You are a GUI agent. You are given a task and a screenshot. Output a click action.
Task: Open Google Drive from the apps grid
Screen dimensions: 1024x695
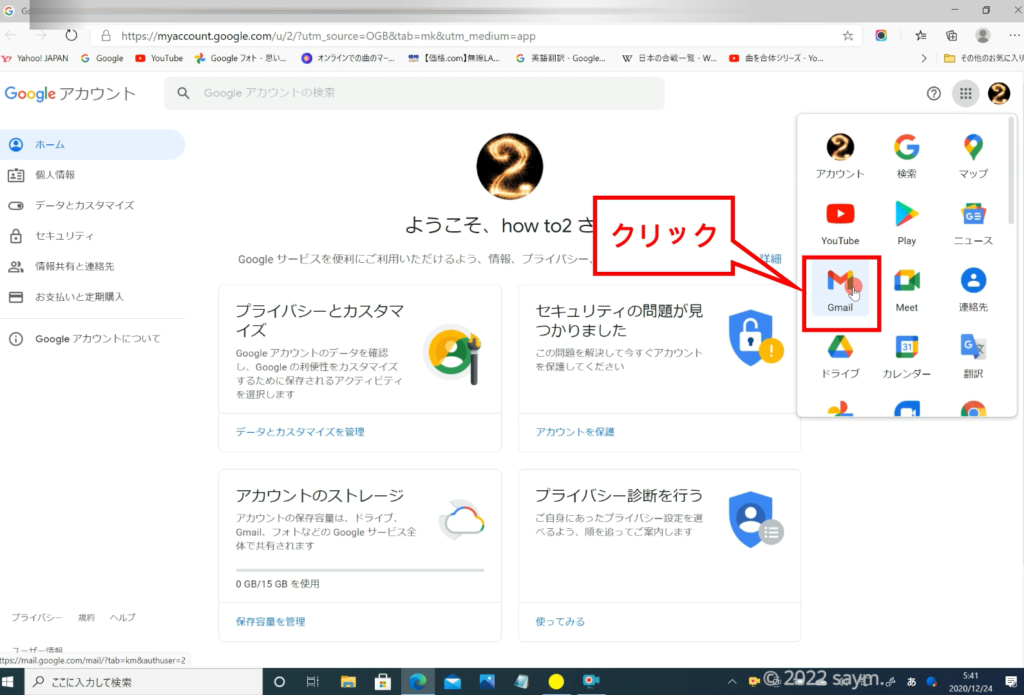pos(840,356)
